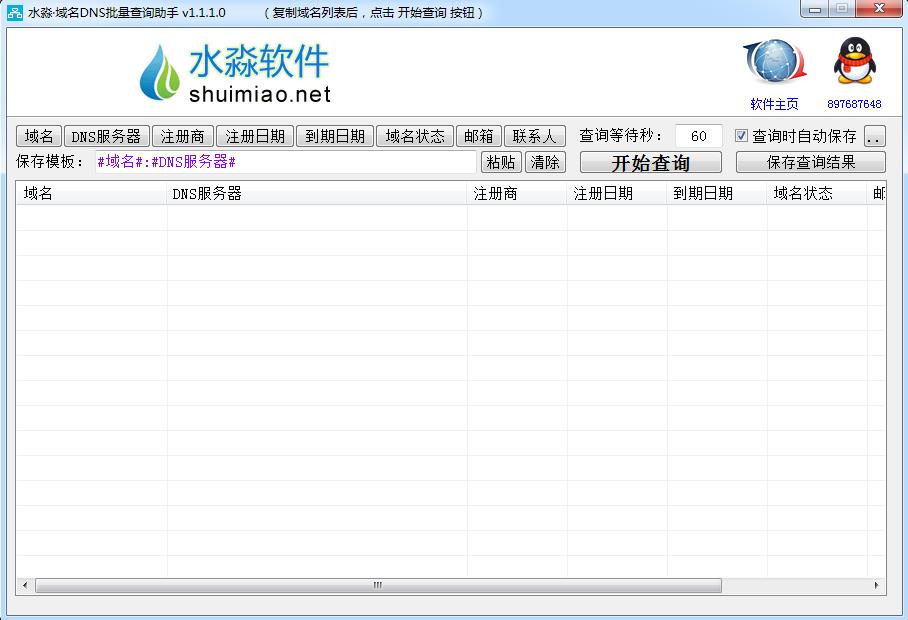Insert the 域名 template tag button
Image resolution: width=908 pixels, height=620 pixels.
(39, 136)
